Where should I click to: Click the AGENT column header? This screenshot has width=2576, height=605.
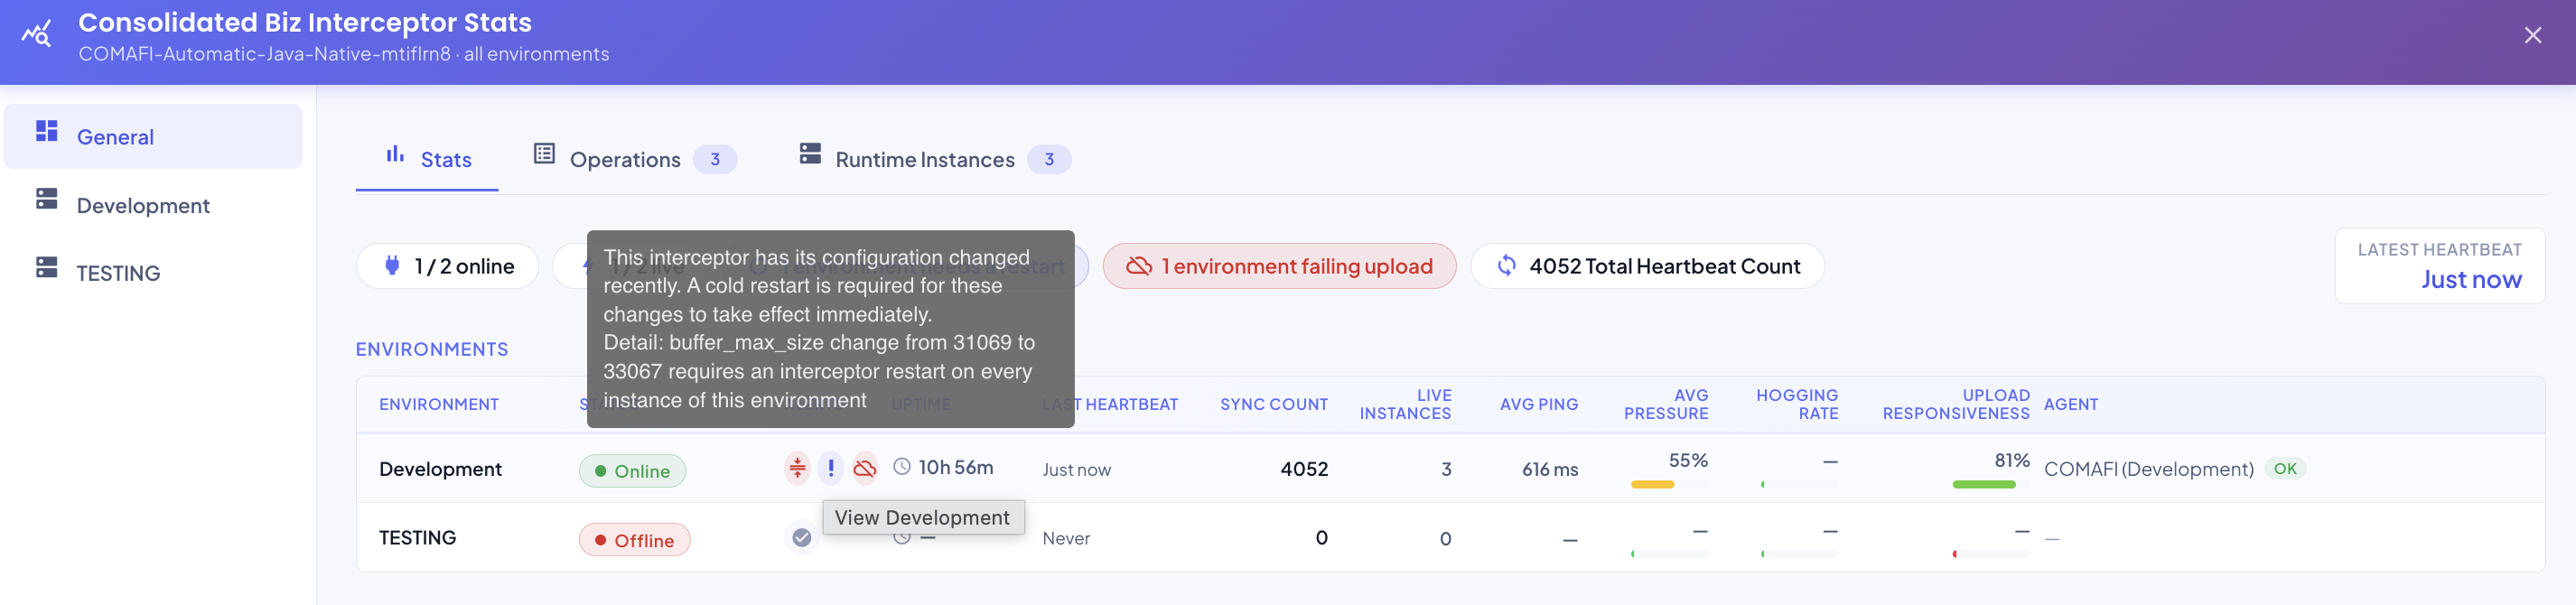(x=2071, y=404)
